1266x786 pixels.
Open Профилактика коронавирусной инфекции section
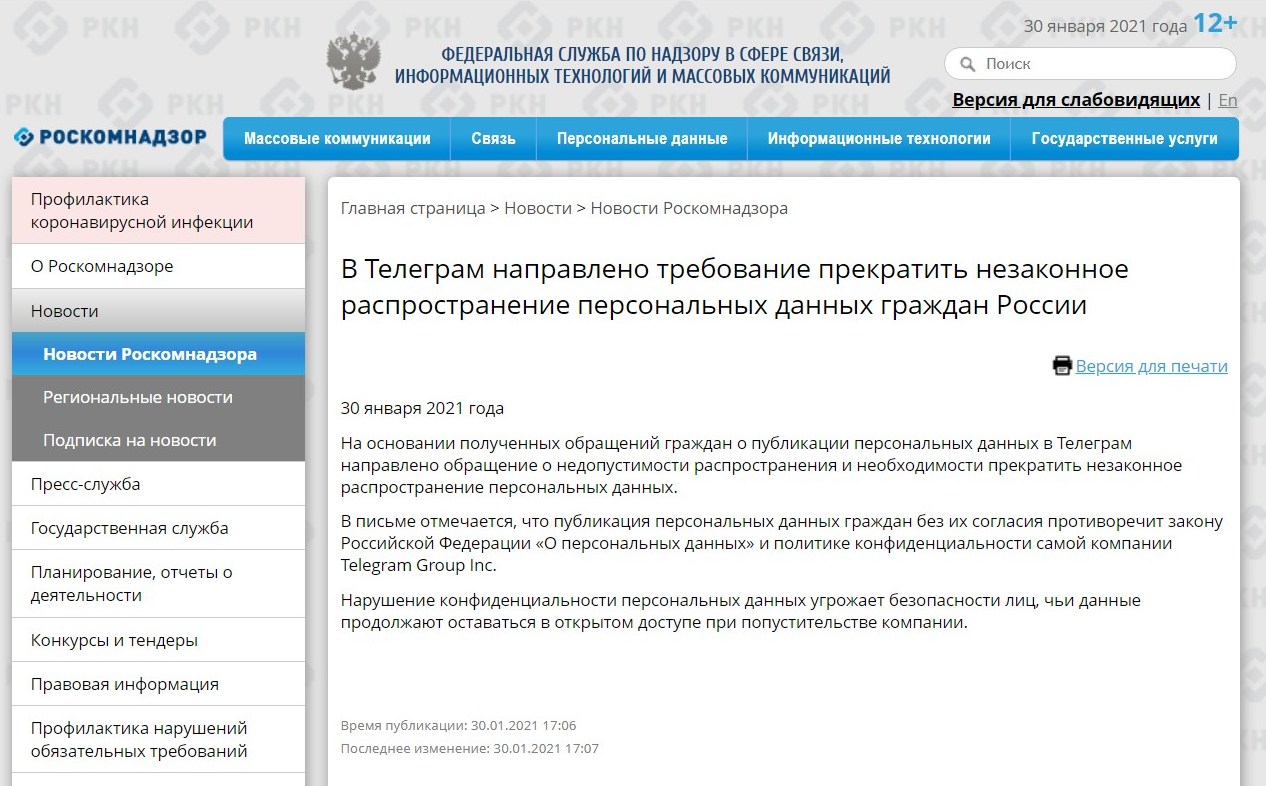tap(158, 211)
